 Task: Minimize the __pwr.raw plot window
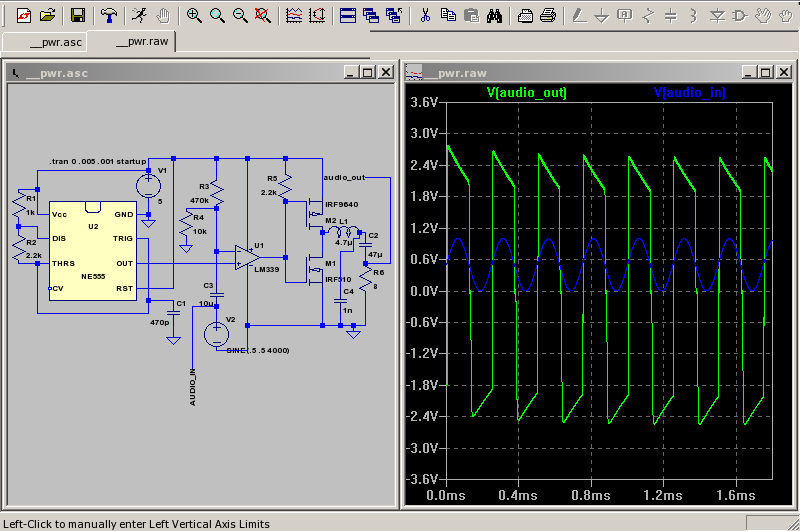pyautogui.click(x=748, y=72)
